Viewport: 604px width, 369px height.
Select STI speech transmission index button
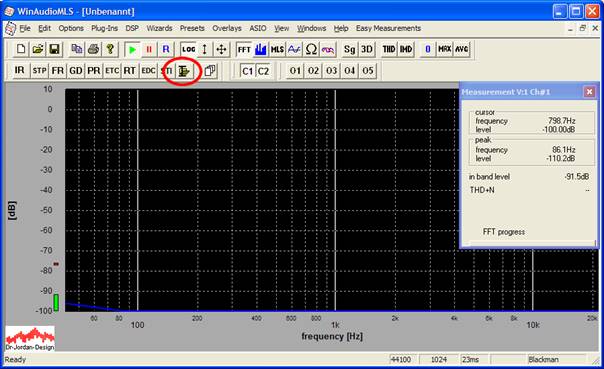coord(166,70)
